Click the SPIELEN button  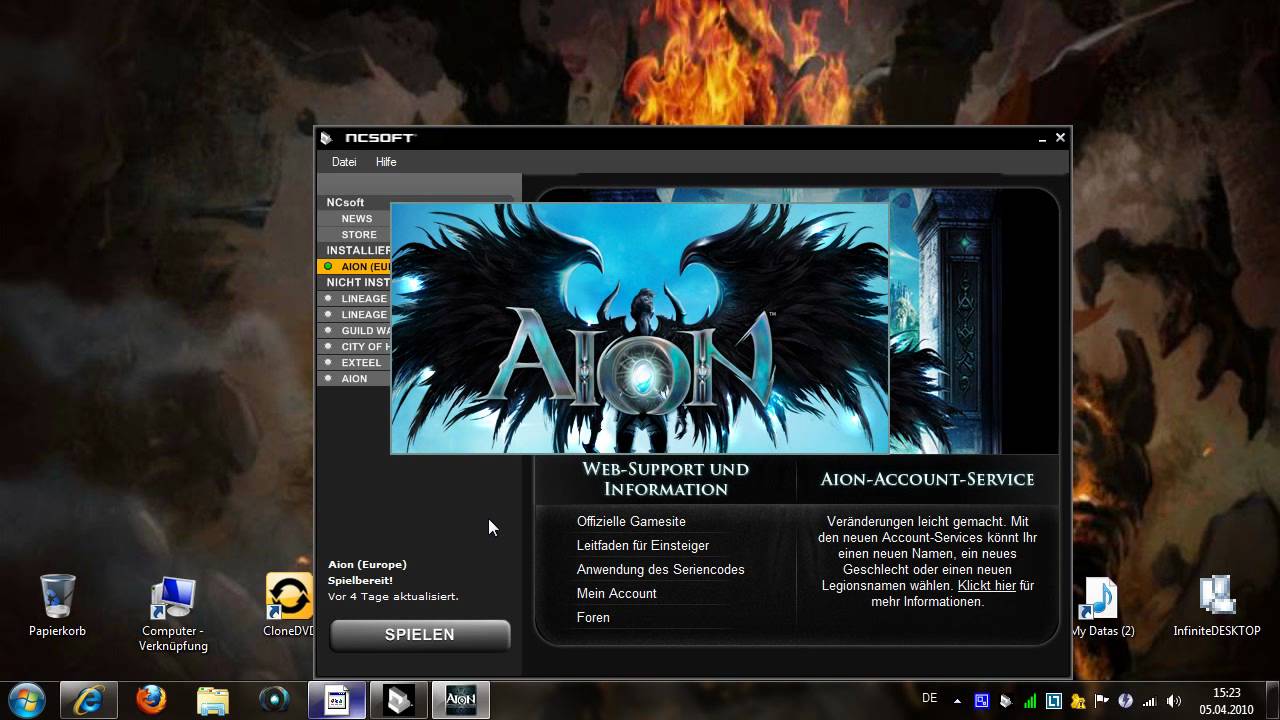(420, 635)
